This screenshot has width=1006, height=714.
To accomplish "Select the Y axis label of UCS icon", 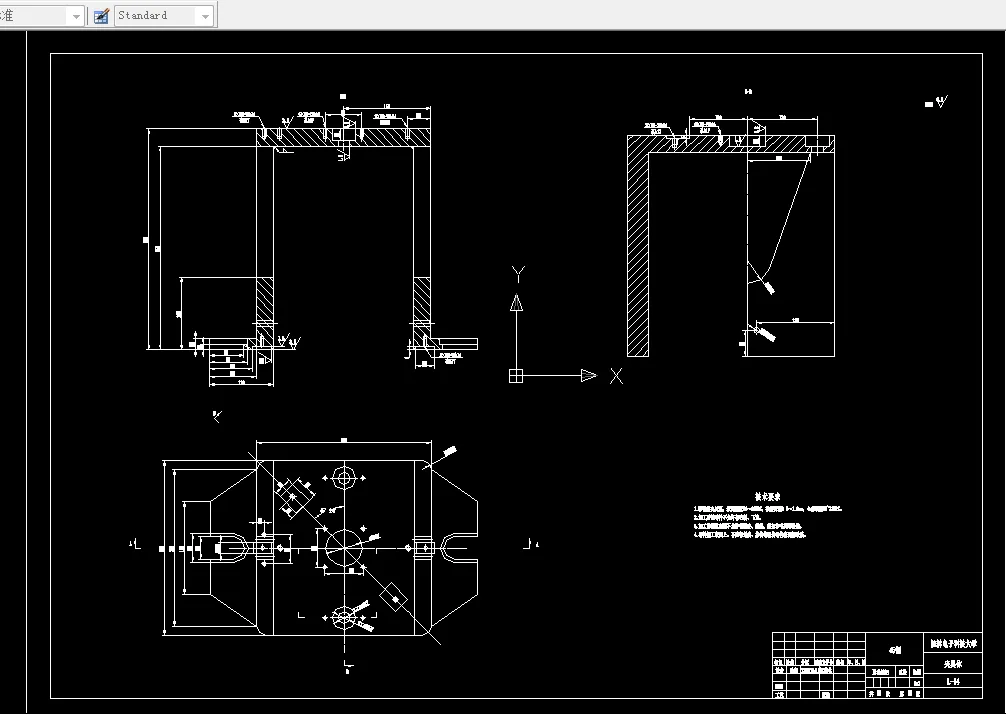I will (518, 274).
